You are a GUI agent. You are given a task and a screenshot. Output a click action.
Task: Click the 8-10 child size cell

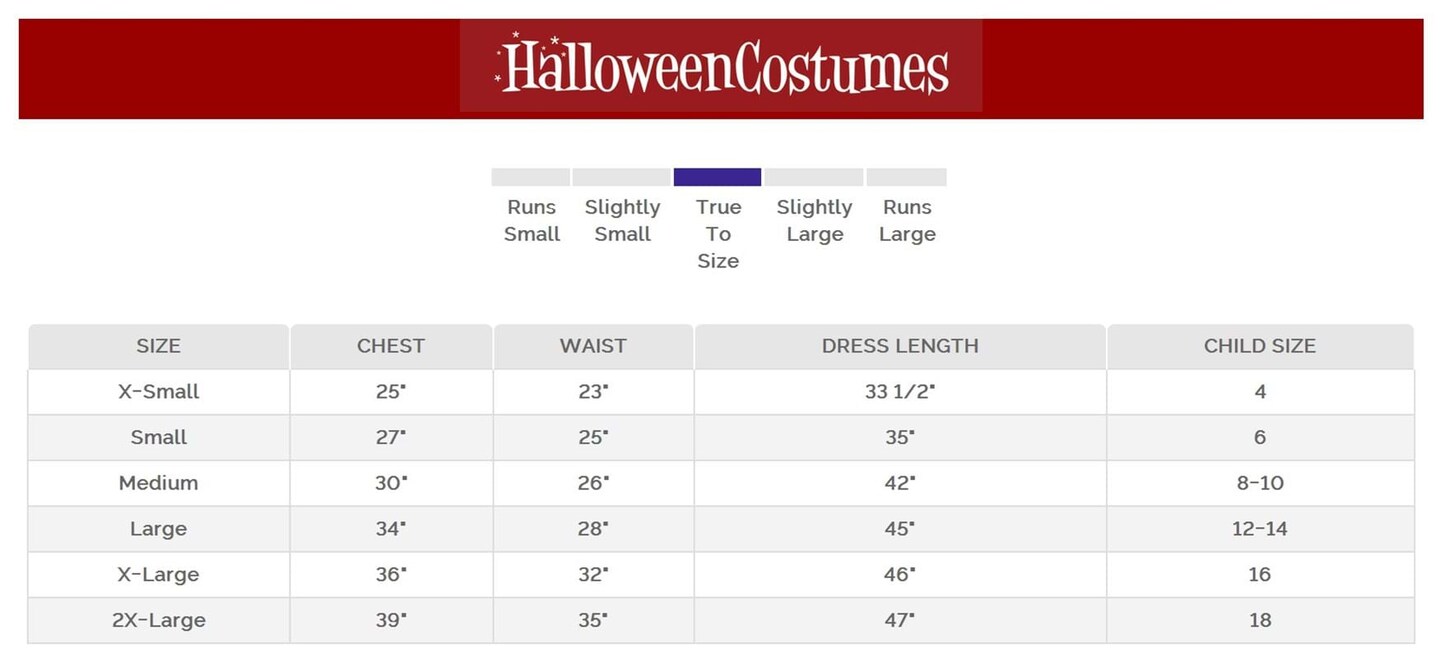(x=1260, y=483)
